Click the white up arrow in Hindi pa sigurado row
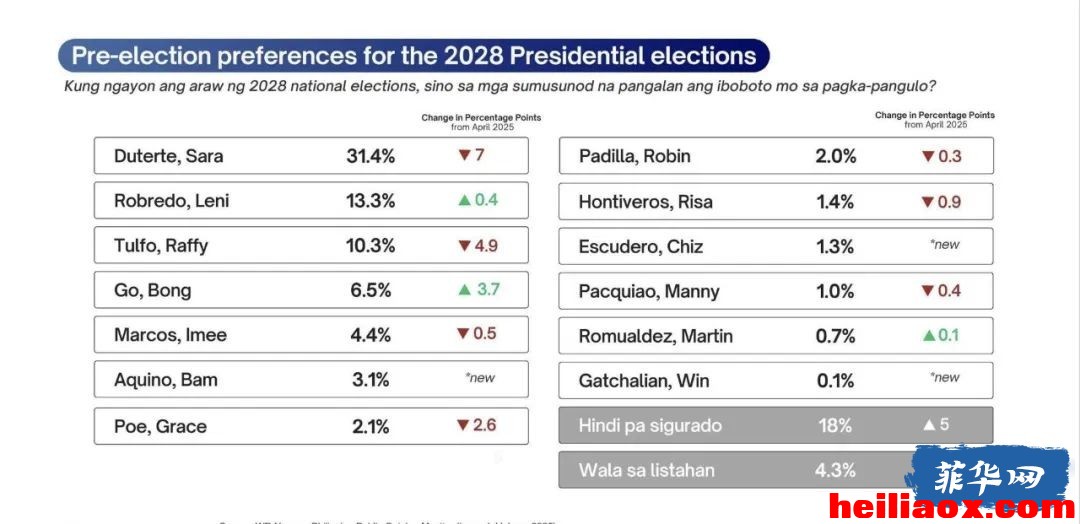Screen dimensions: 1080x524 [x=929, y=425]
